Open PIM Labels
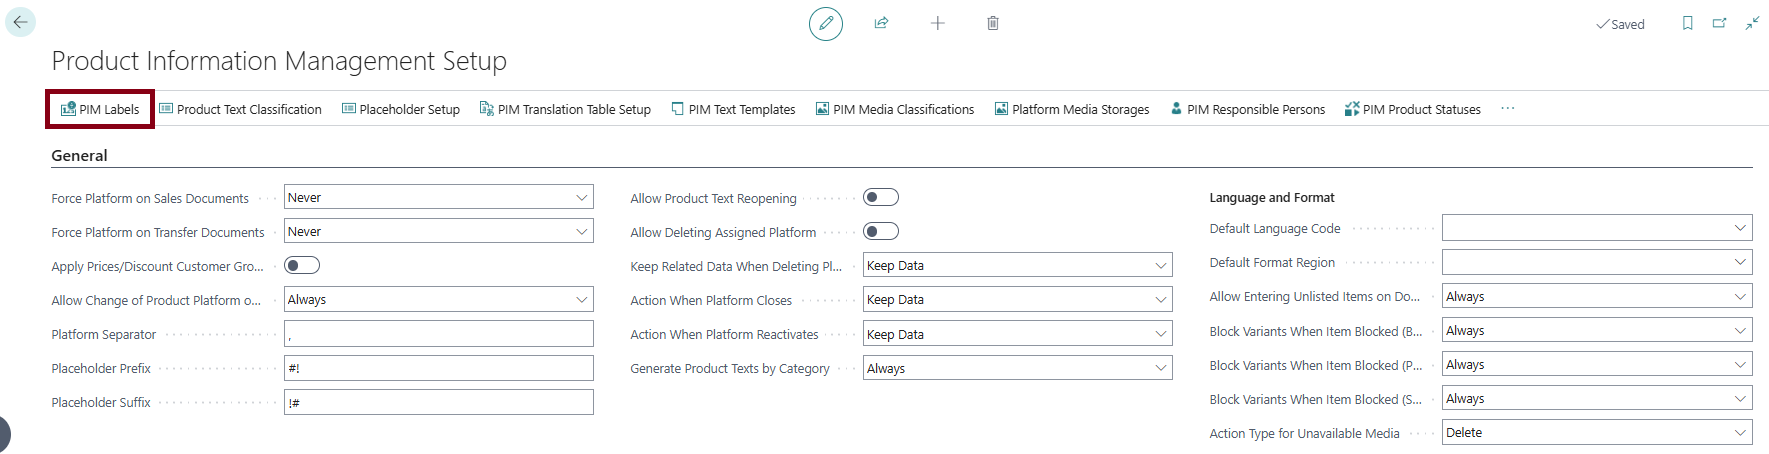1769x454 pixels. pyautogui.click(x=100, y=109)
